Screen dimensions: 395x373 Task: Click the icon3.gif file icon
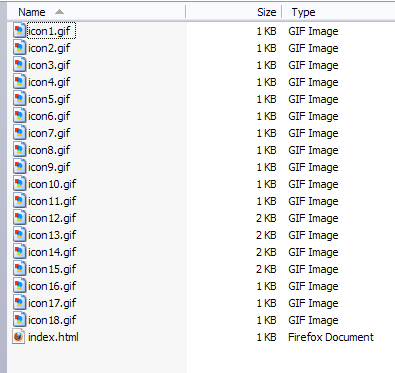pyautogui.click(x=19, y=65)
